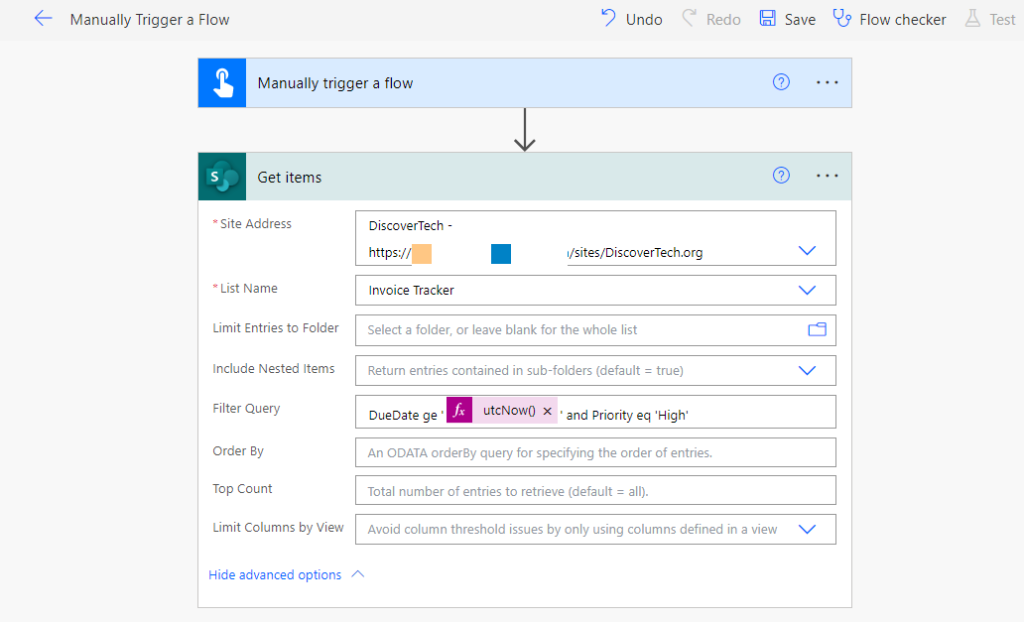
Task: Open the Flow checker
Action: click(889, 19)
